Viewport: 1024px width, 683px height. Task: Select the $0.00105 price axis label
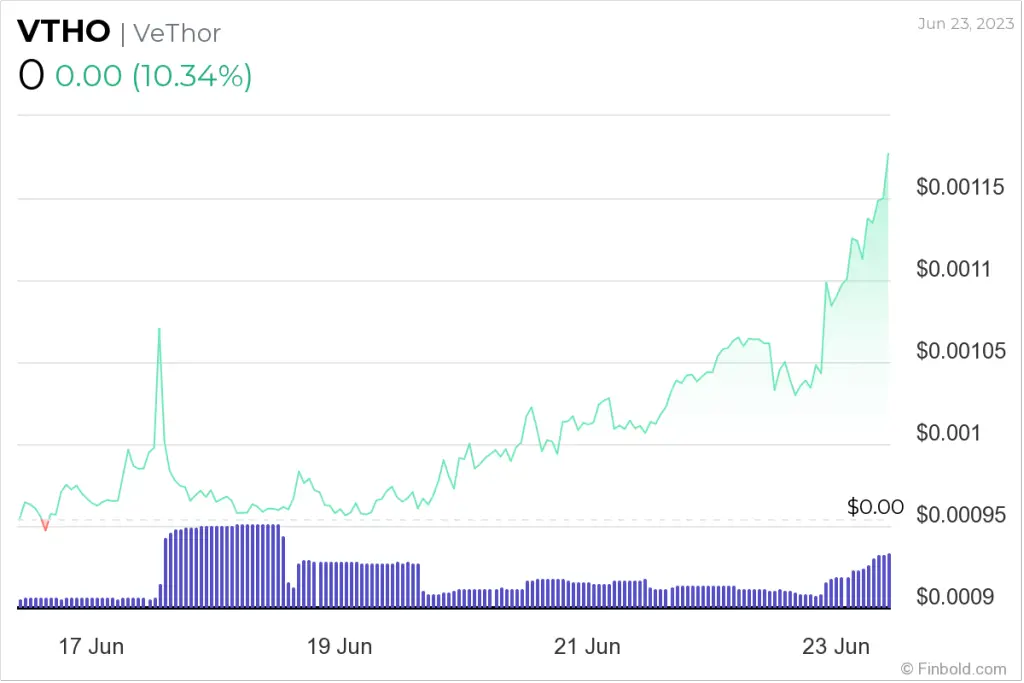[958, 351]
